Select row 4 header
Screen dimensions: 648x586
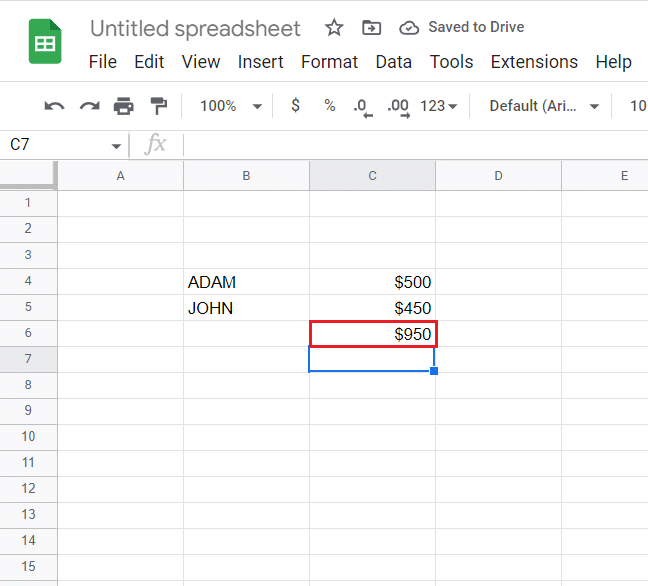click(x=28, y=281)
